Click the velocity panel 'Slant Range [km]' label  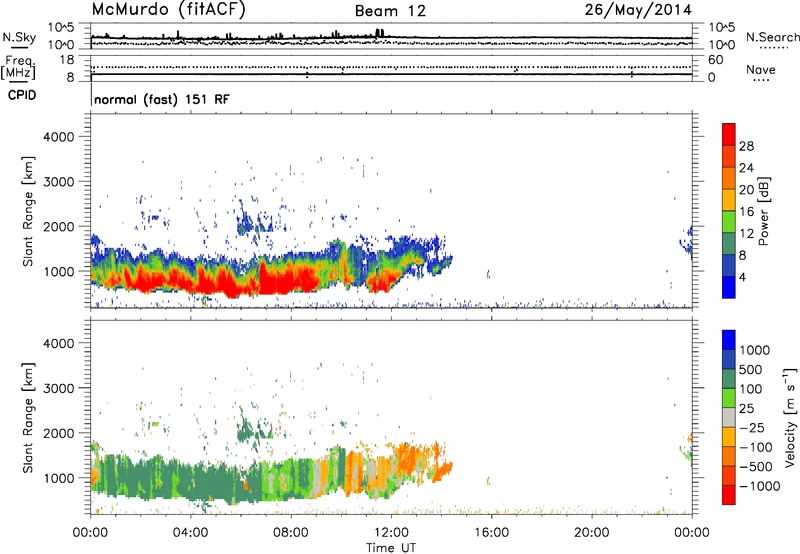pyautogui.click(x=28, y=417)
